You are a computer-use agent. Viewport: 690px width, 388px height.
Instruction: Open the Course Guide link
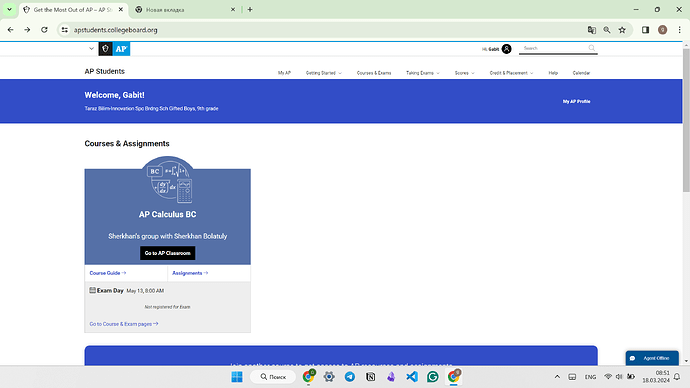(x=108, y=273)
